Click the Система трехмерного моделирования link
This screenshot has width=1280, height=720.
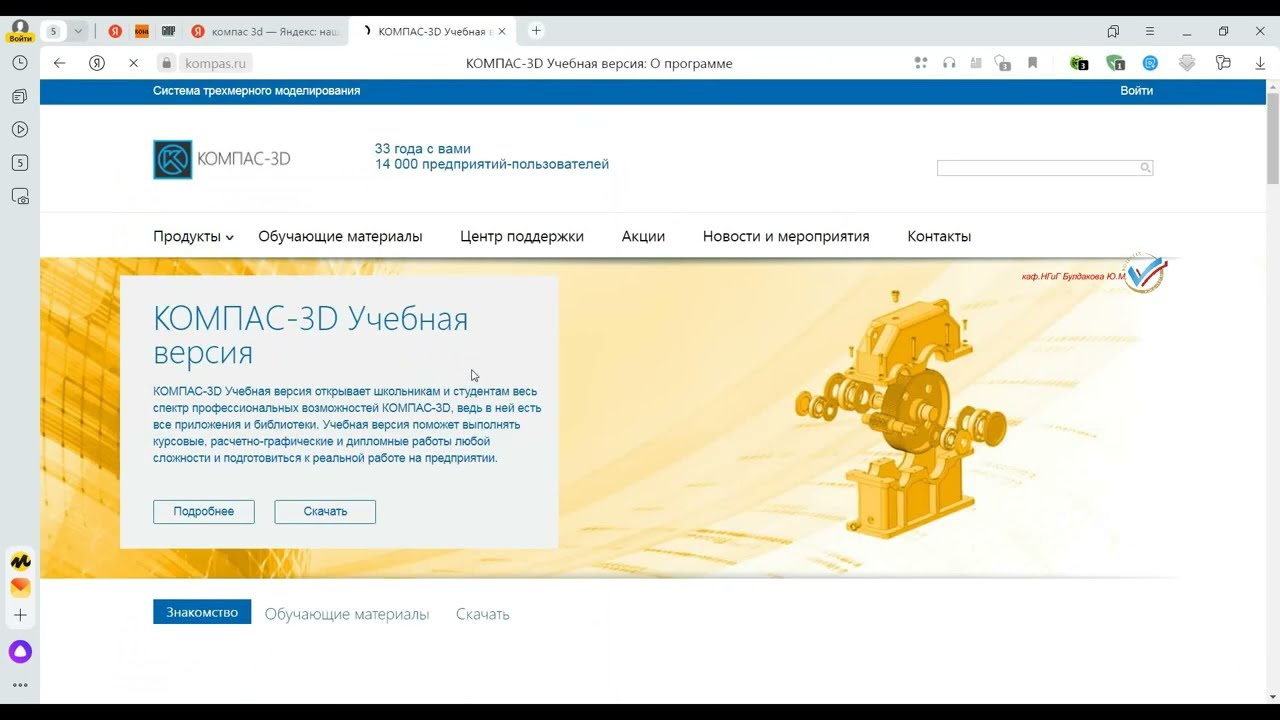[x=256, y=91]
